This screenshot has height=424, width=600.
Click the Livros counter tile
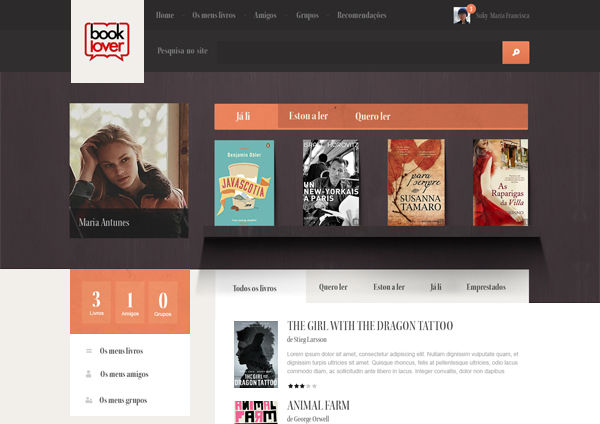click(97, 303)
